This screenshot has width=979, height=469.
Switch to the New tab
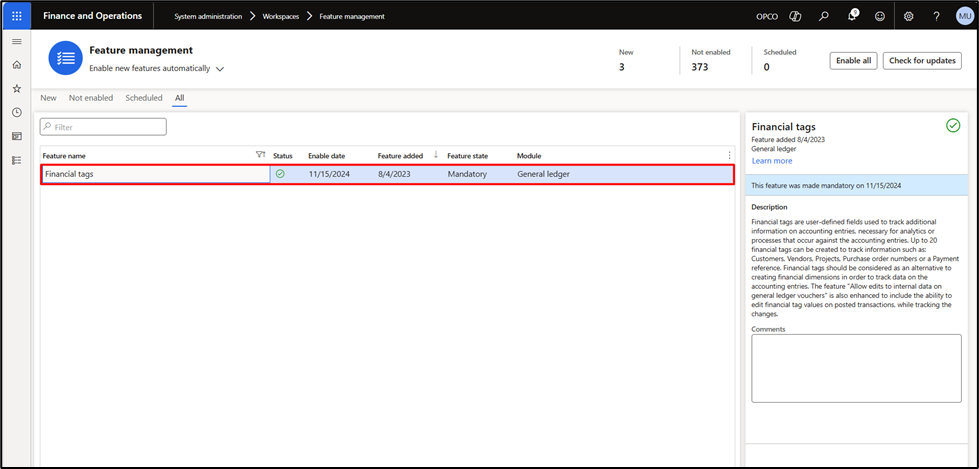coord(48,98)
